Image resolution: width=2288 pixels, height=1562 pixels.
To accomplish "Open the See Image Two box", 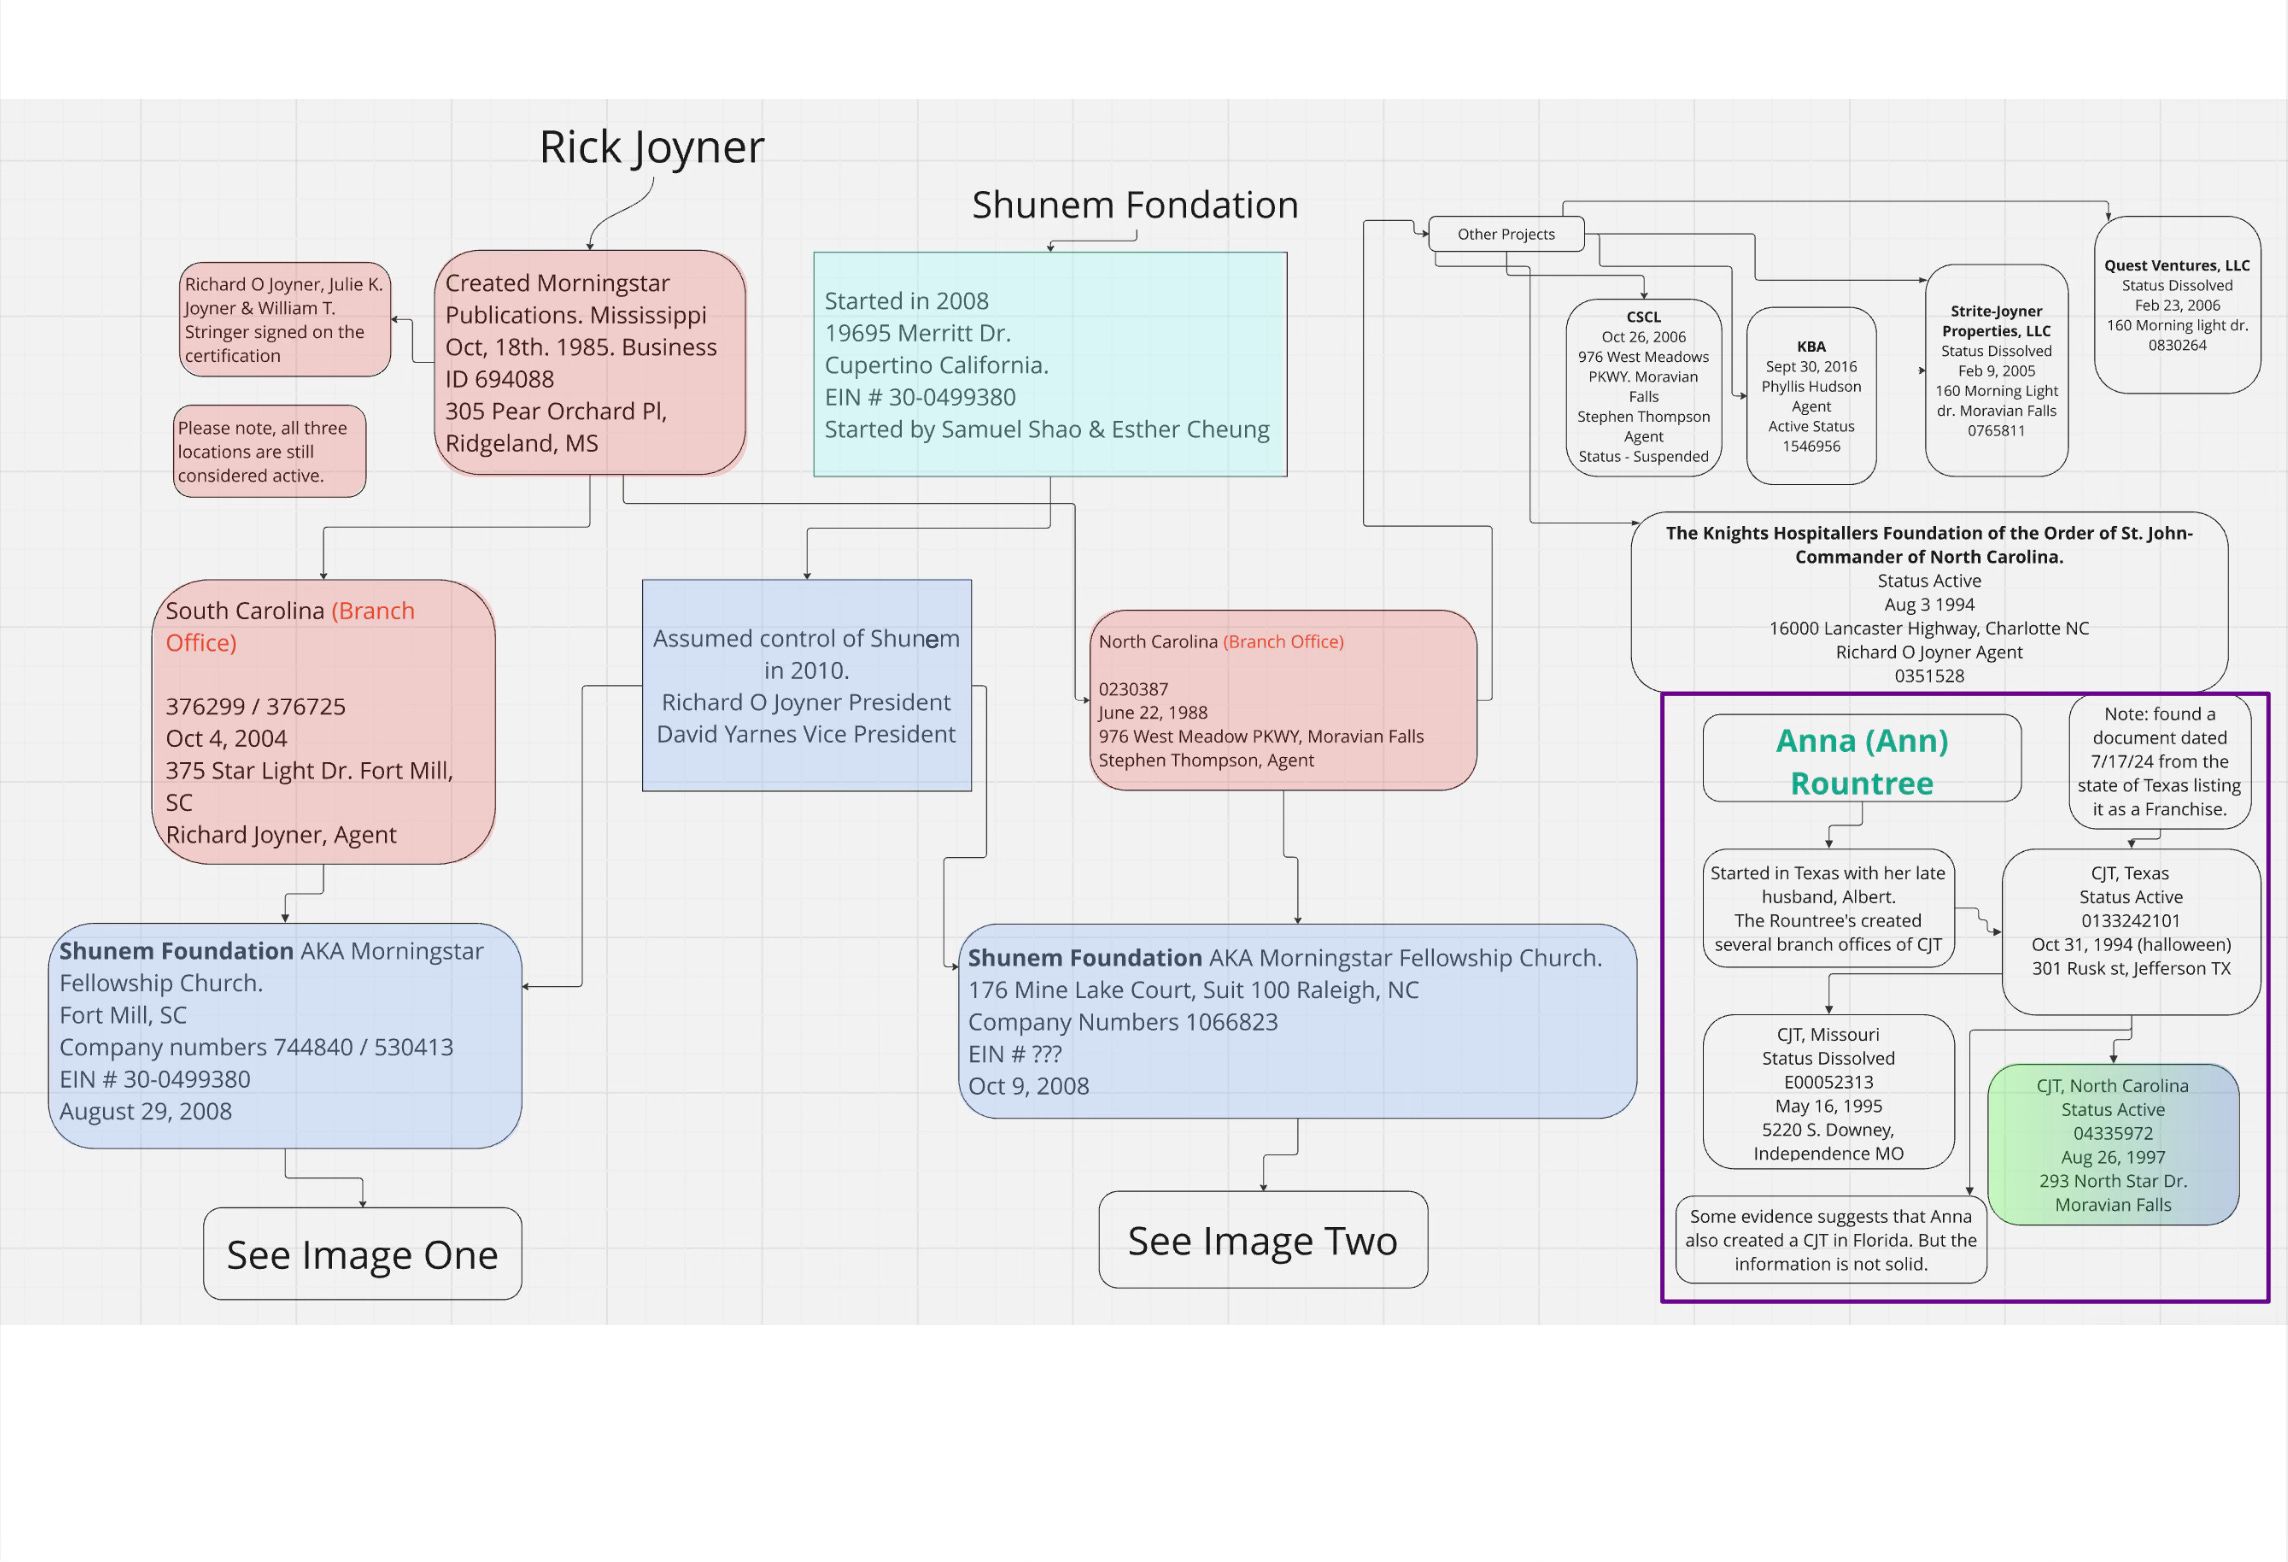I will (x=1262, y=1240).
